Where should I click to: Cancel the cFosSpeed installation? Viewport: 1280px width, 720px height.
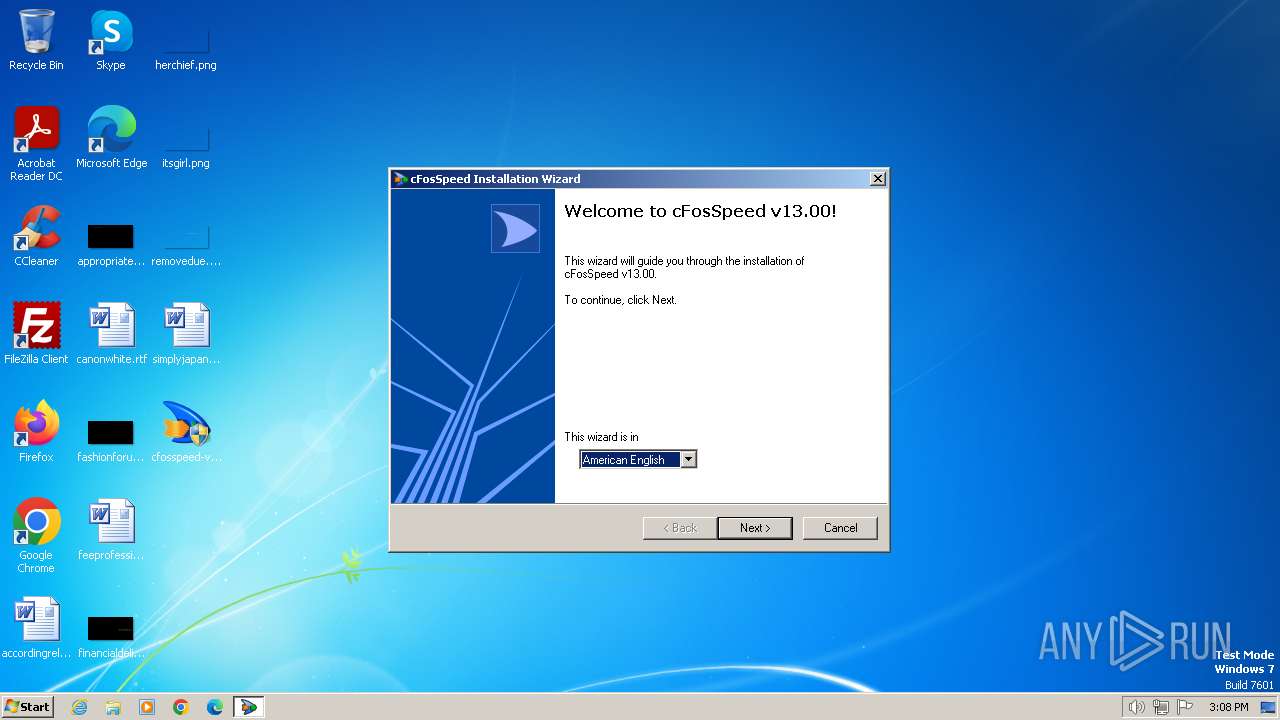click(x=840, y=528)
